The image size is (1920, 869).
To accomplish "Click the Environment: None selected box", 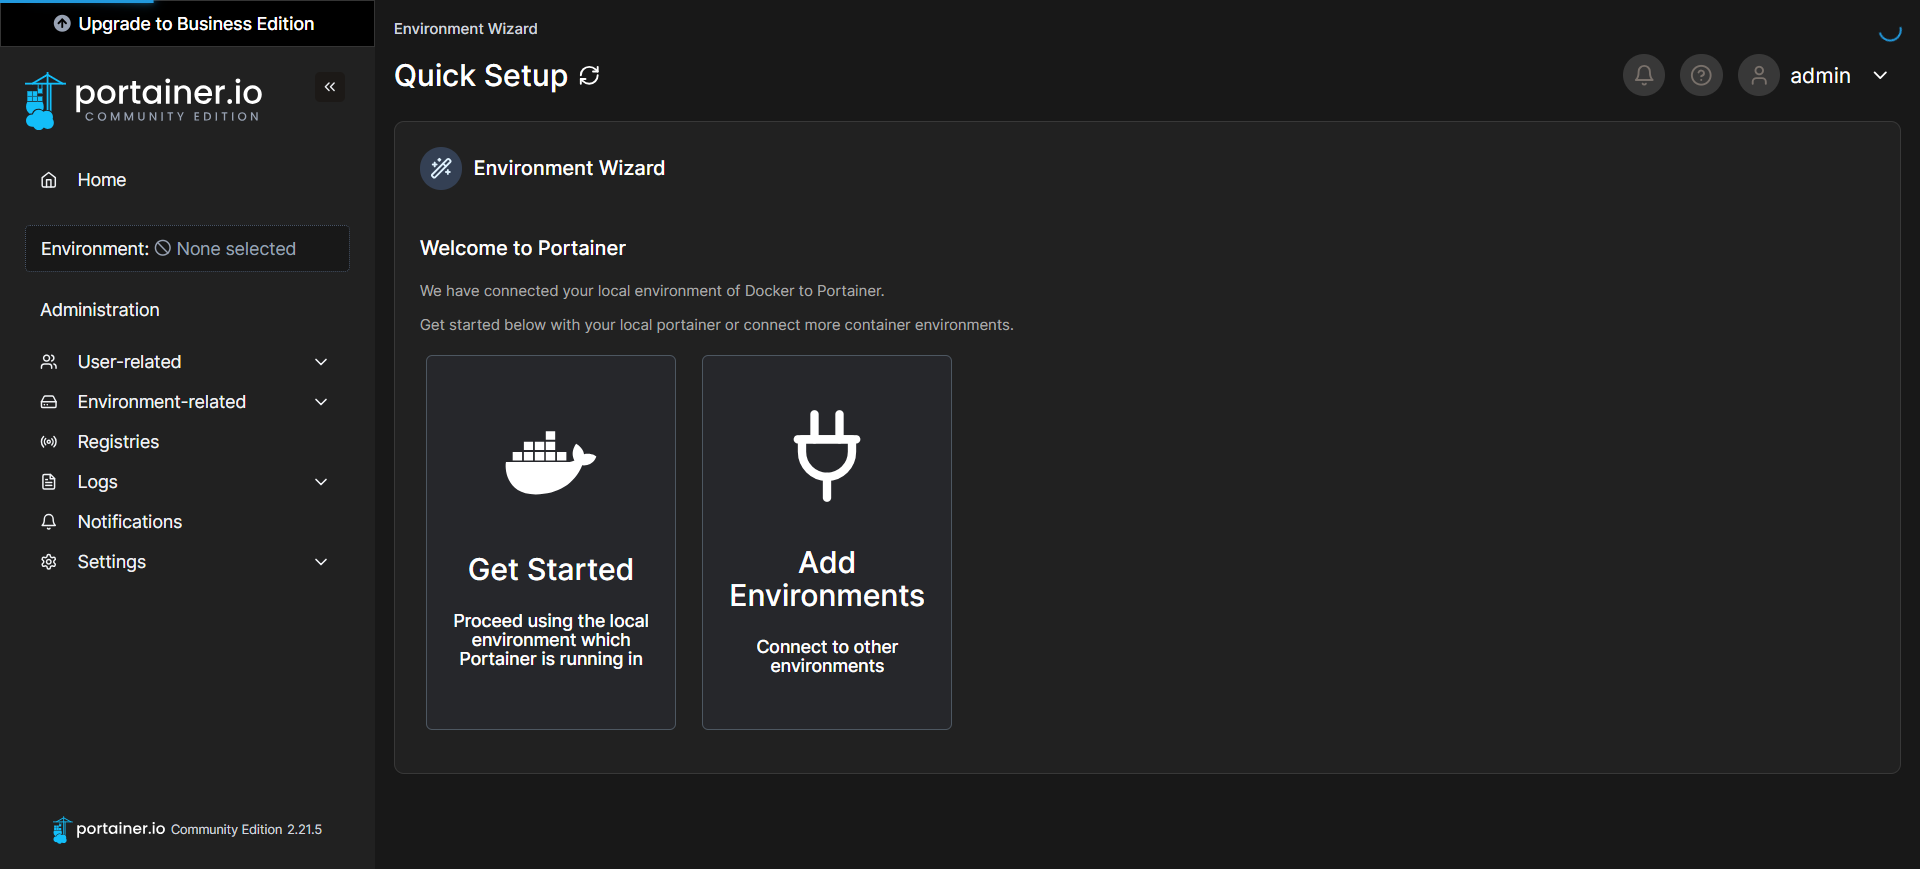I will tap(187, 248).
